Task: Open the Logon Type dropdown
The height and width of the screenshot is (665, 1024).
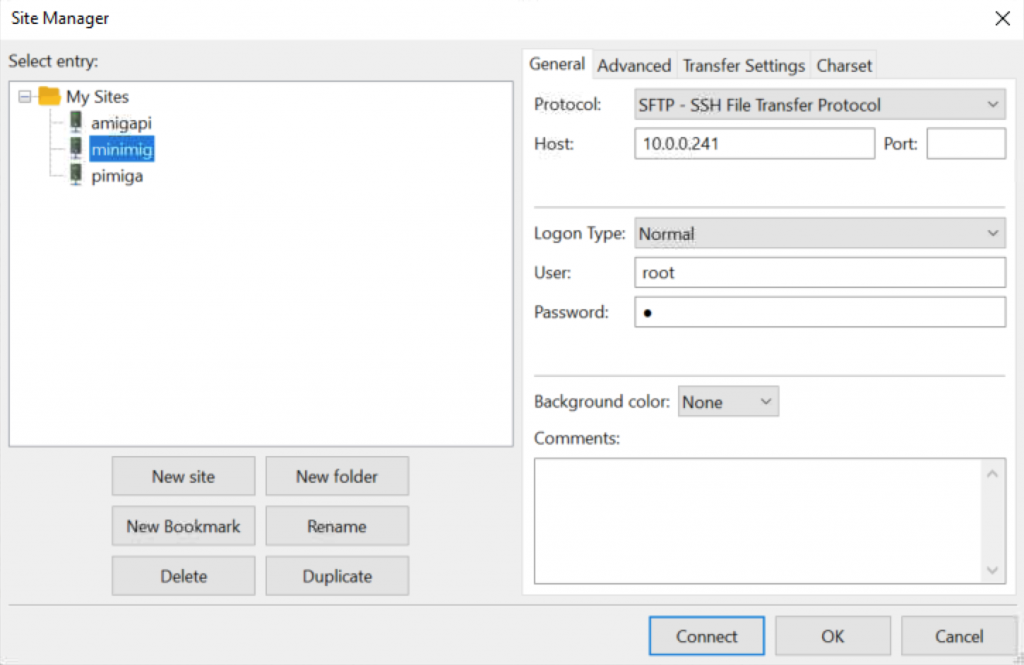Action: point(820,233)
